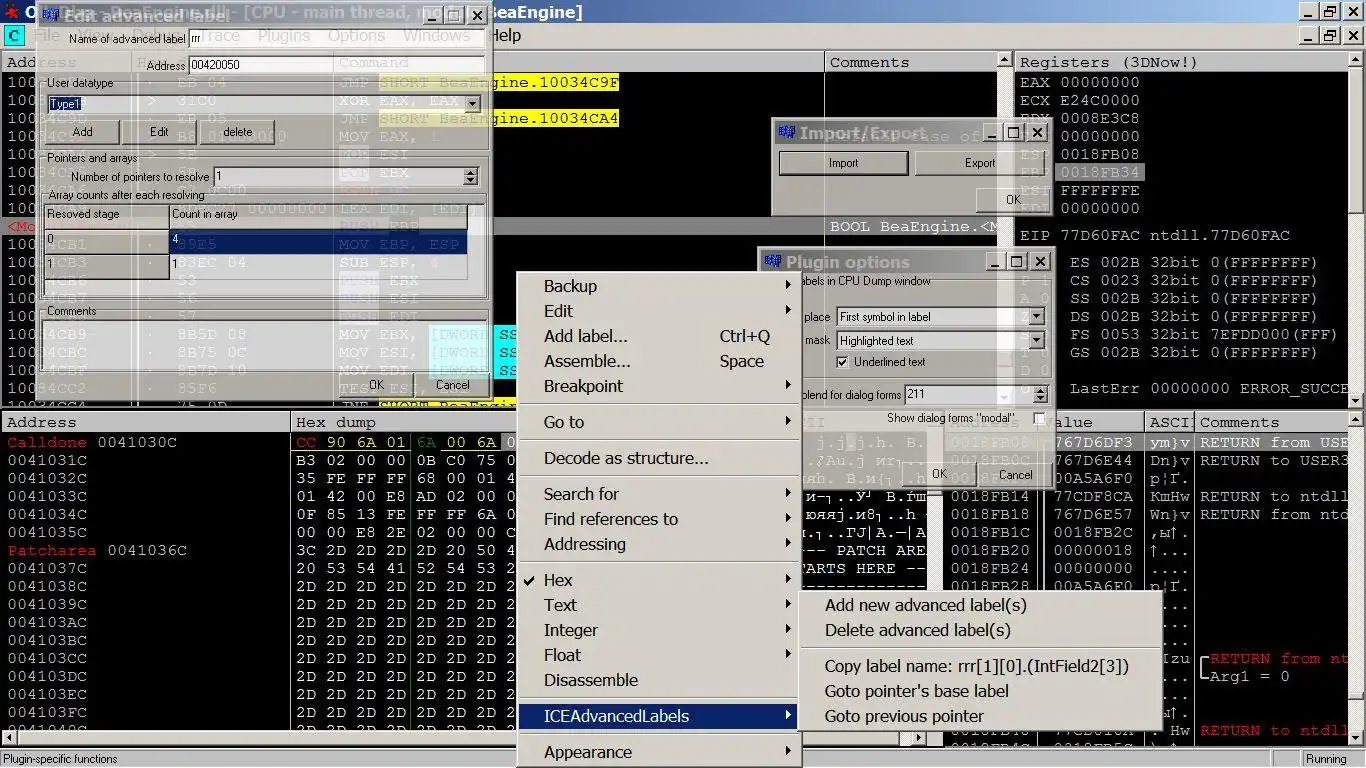Choose the Text dump format entry
Screen dimensions: 1366x768
[x=660, y=605]
